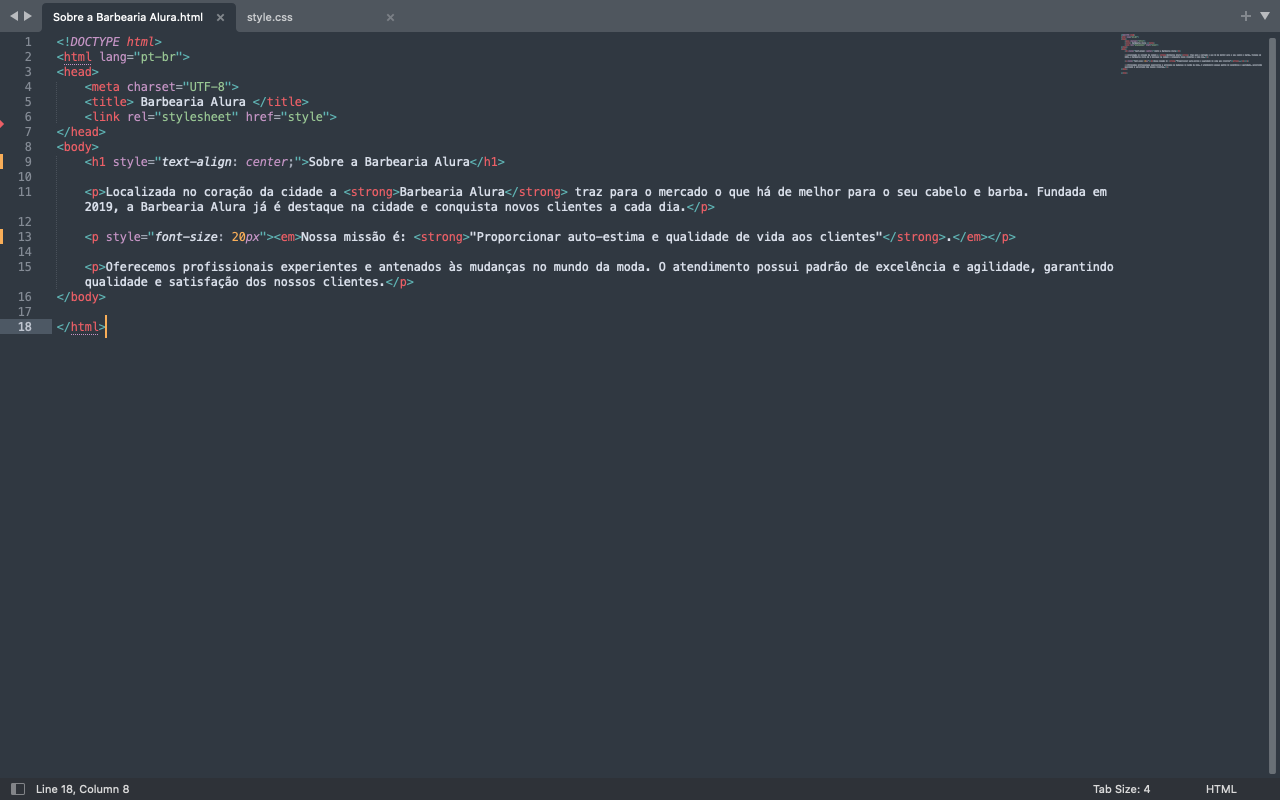
Task: Jump using the minimap code preview
Action: pos(1192,54)
